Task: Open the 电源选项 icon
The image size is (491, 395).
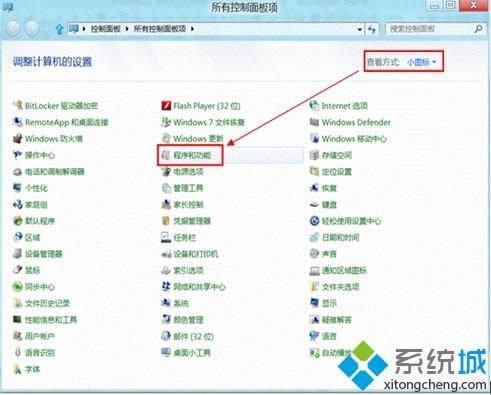Action: (x=166, y=172)
